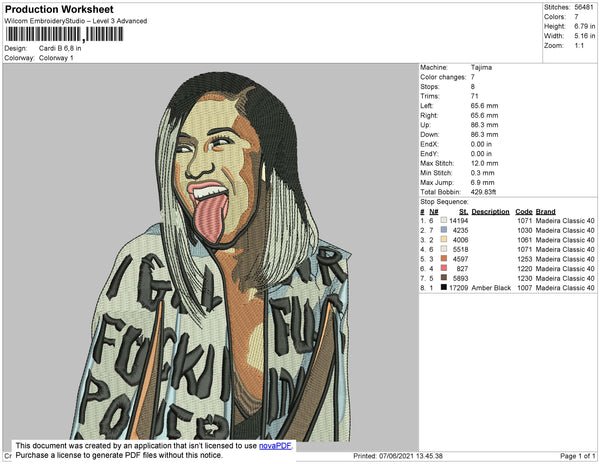Click 'Madeira Classic 40' in code 1230 row
The width and height of the screenshot is (600, 464).
click(565, 278)
